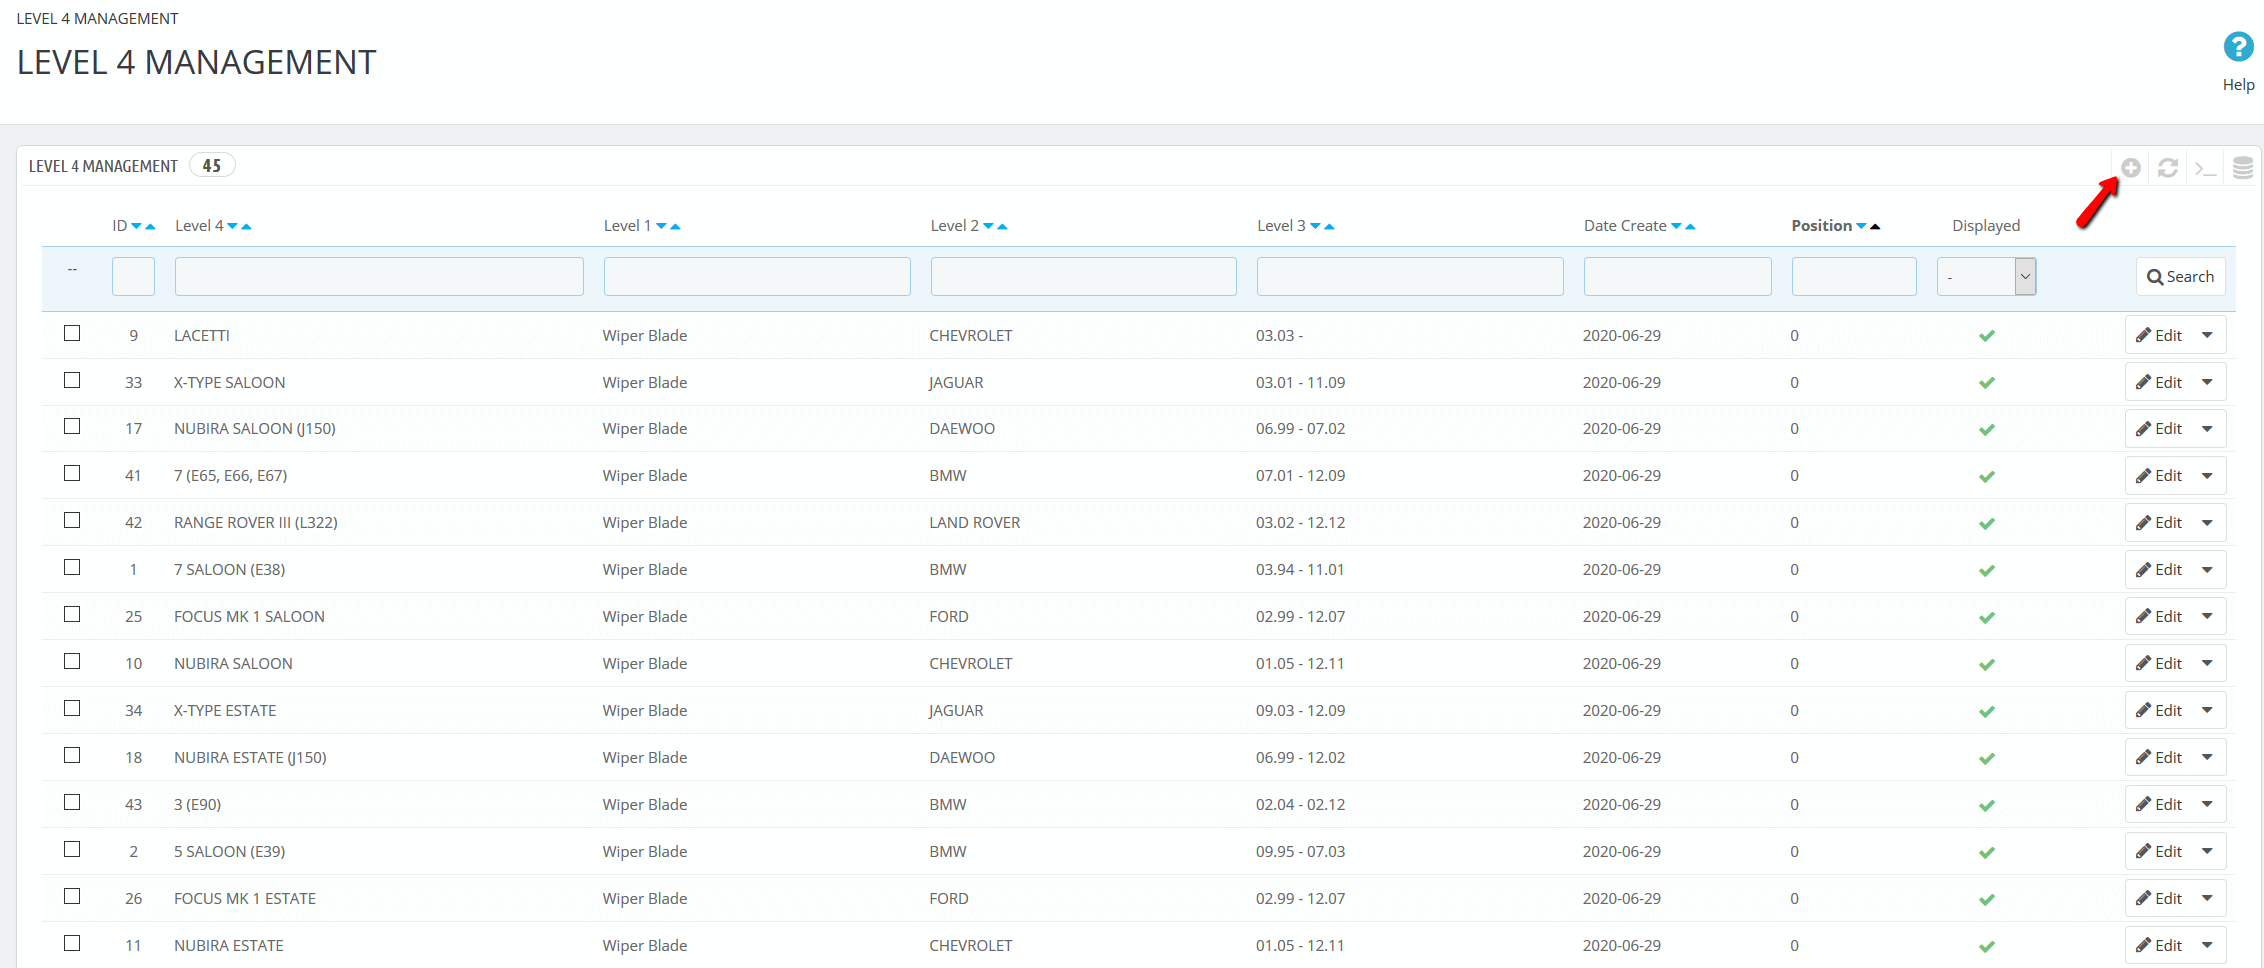Select the checkbox for RANGE ROVER III (L322)
Image resolution: width=2264 pixels, height=968 pixels.
(x=71, y=520)
